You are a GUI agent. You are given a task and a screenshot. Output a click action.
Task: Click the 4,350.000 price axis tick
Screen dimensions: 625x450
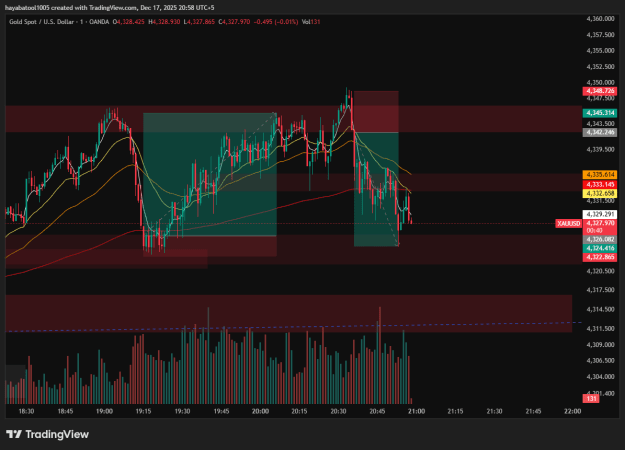[x=600, y=83]
